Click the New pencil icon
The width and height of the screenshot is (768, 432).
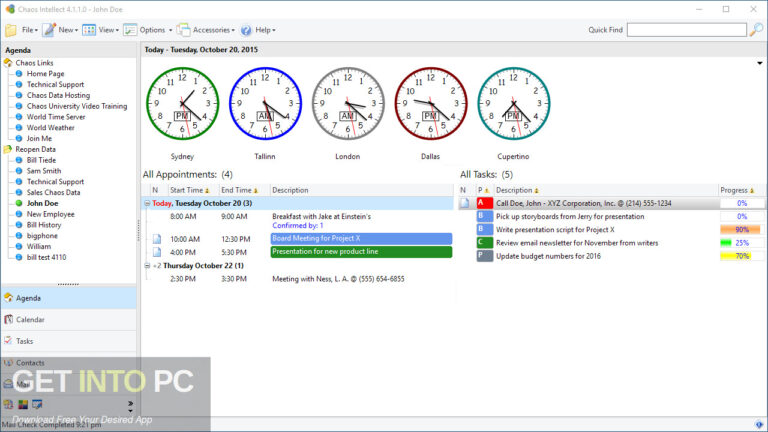click(49, 30)
